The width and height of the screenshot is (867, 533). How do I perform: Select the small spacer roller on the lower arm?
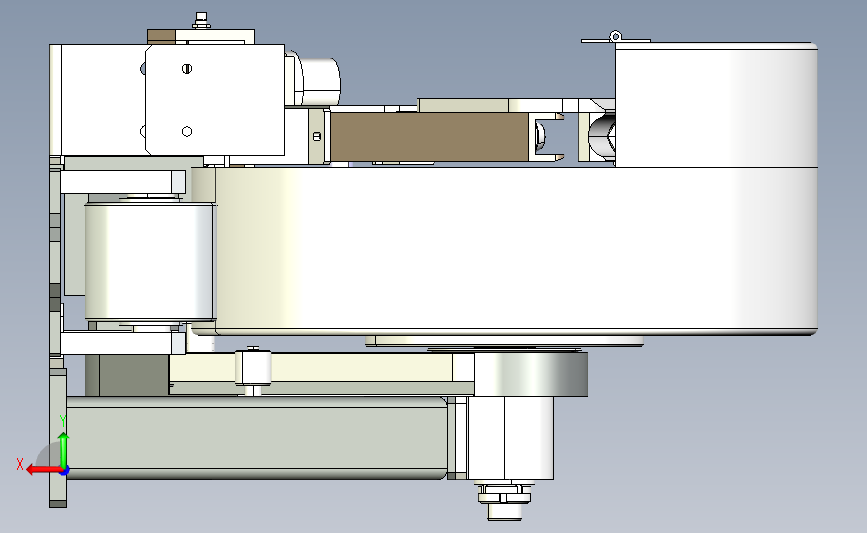point(253,368)
